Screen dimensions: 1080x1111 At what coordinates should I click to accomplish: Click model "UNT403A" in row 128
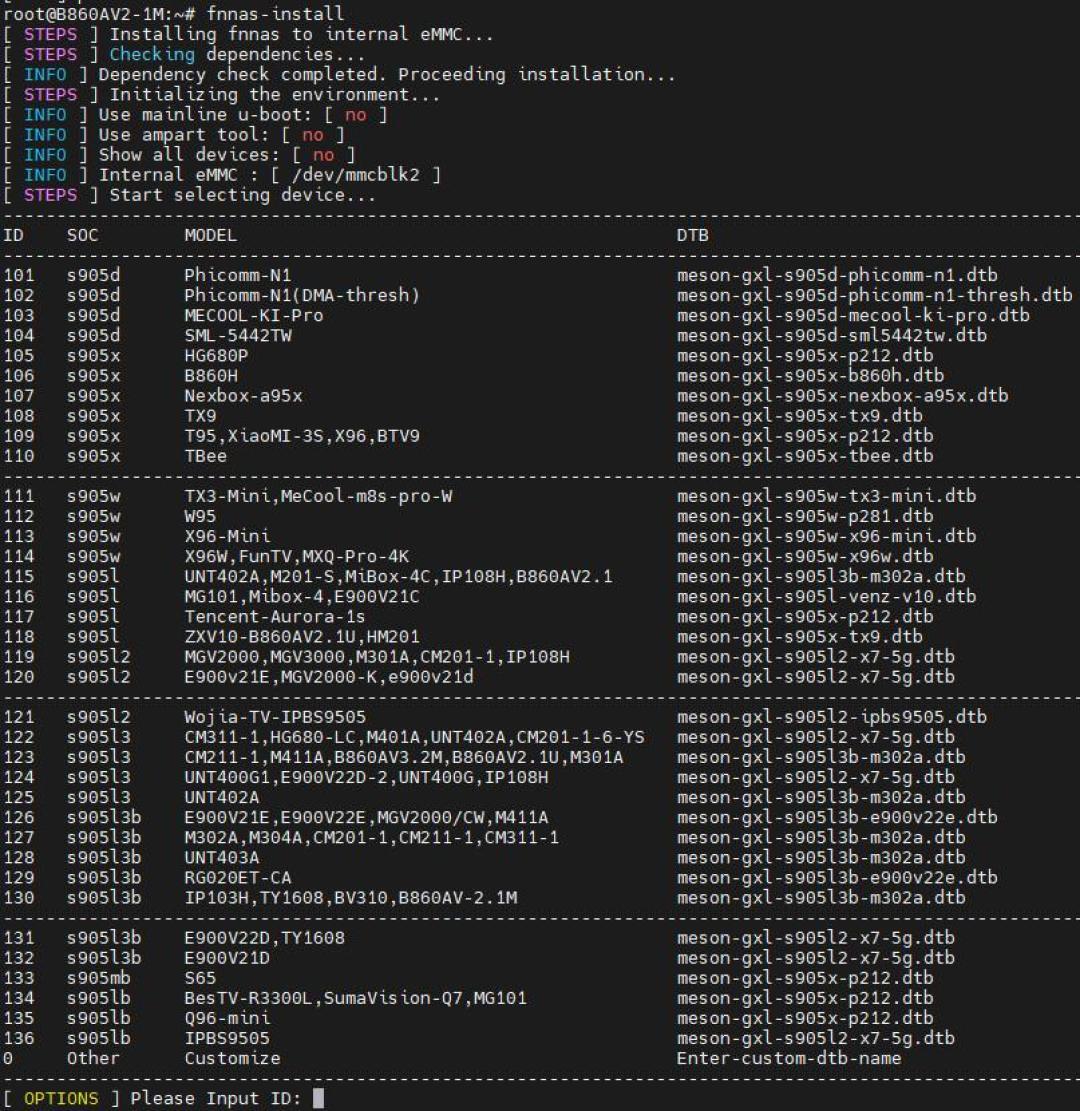pos(222,857)
